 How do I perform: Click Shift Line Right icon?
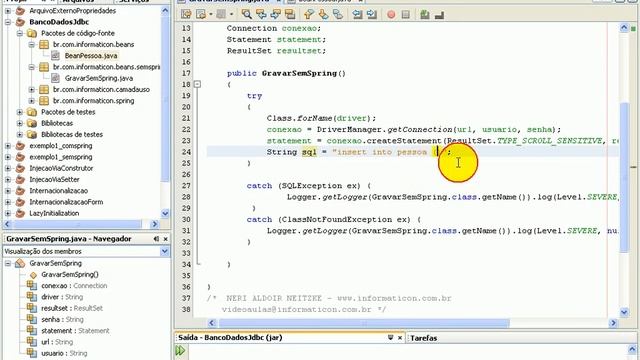coord(371,14)
